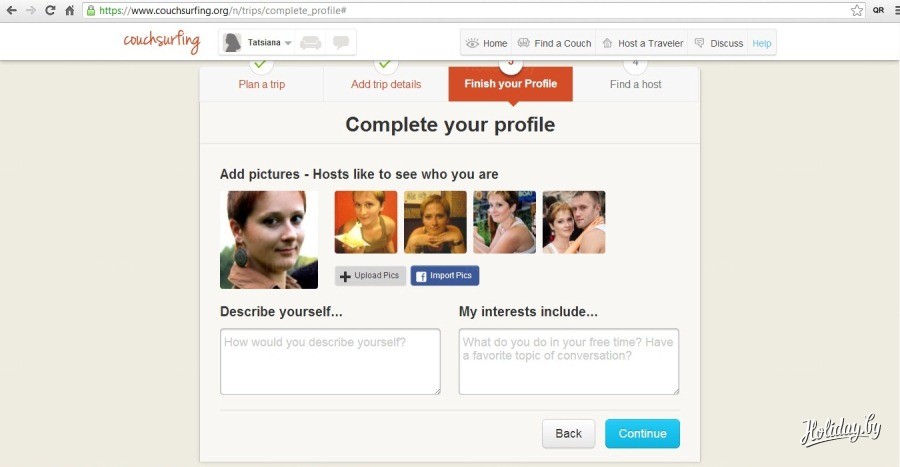900x467 pixels.
Task: Open the QR extension icon
Action: [x=879, y=10]
